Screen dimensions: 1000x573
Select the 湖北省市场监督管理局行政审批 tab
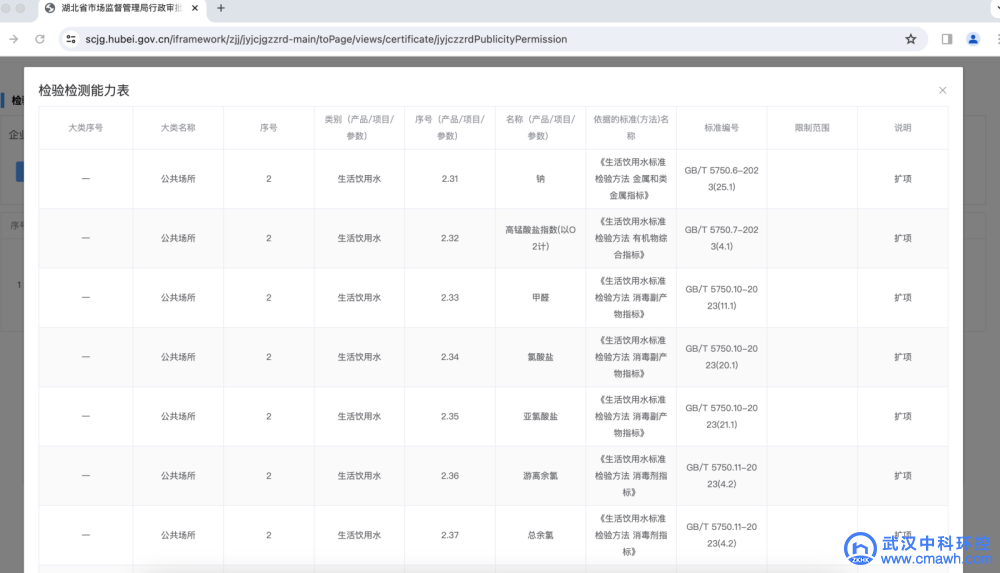click(121, 8)
